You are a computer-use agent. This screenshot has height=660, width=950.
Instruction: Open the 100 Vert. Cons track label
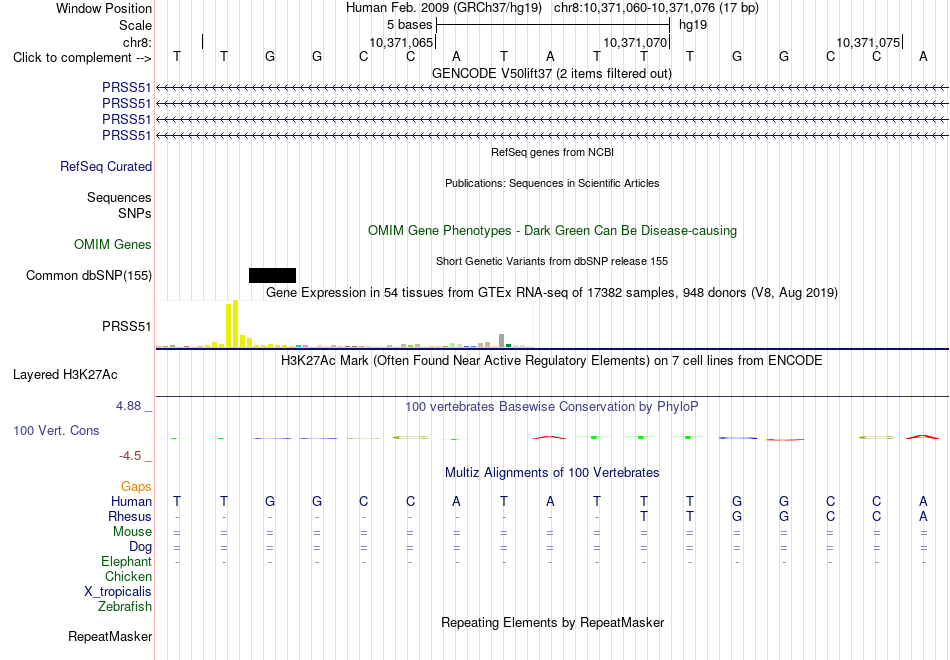point(56,431)
